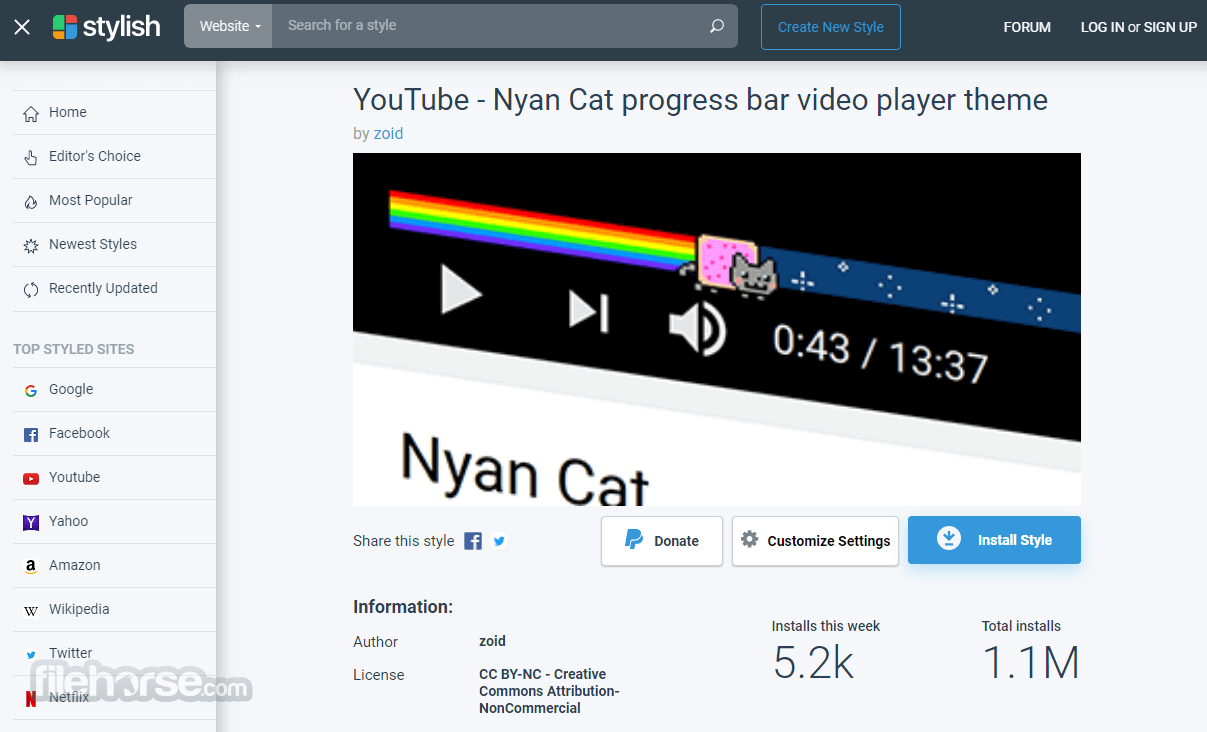
Task: Click the Twitter sidebar icon
Action: coord(31,654)
